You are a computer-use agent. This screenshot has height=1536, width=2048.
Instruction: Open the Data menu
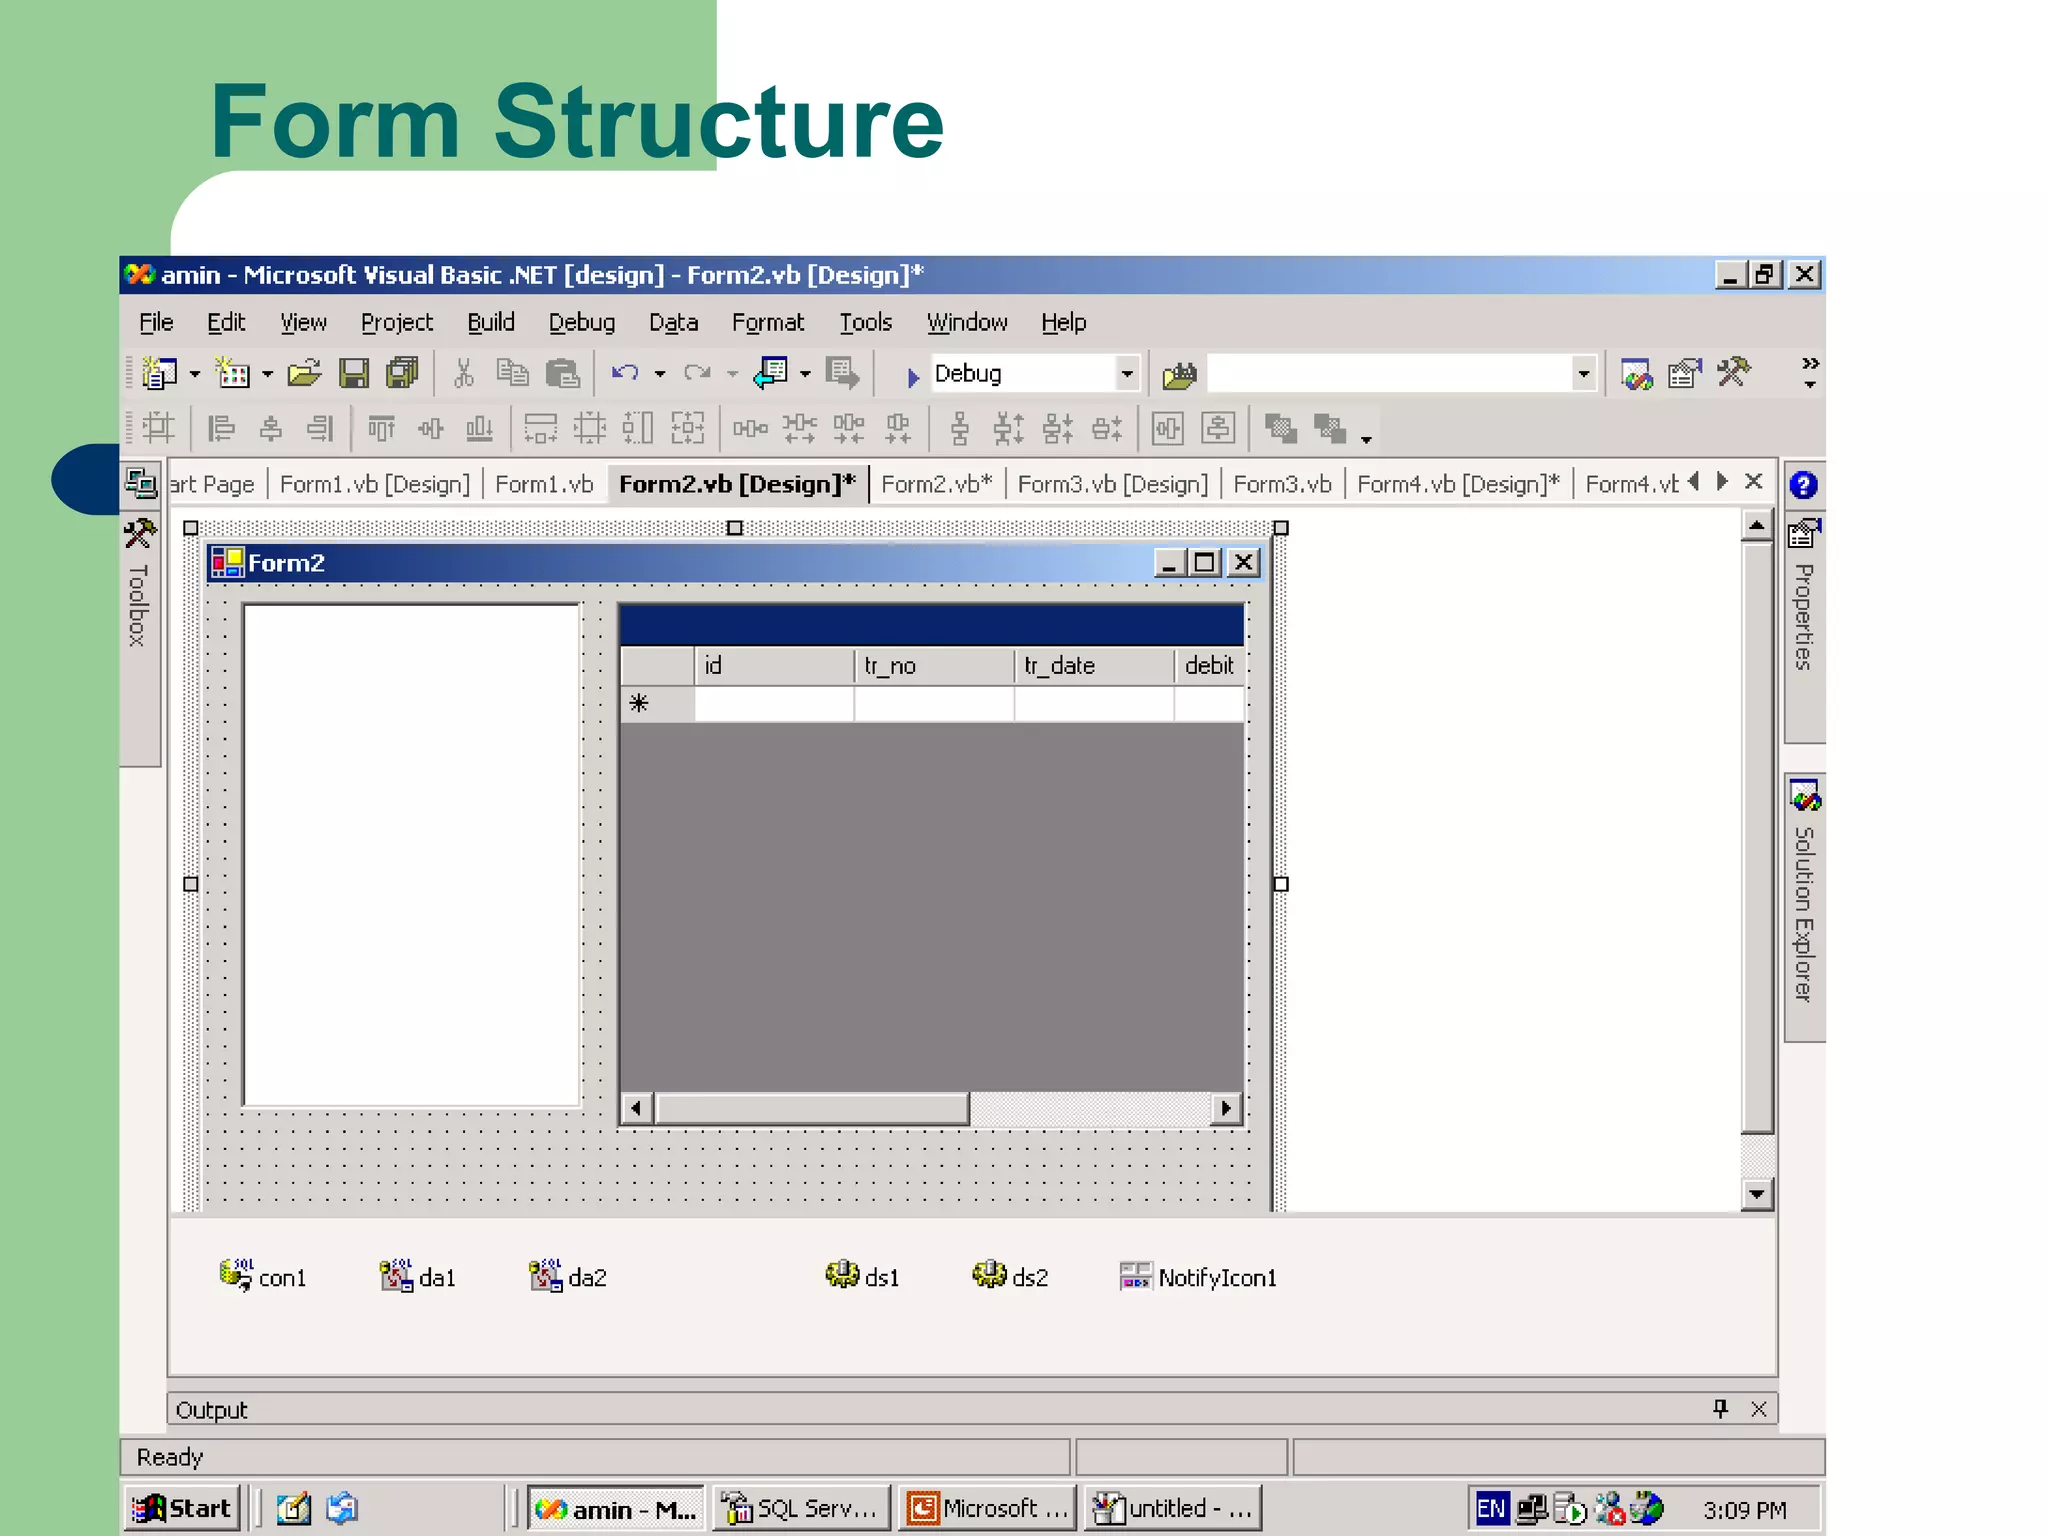coord(673,322)
